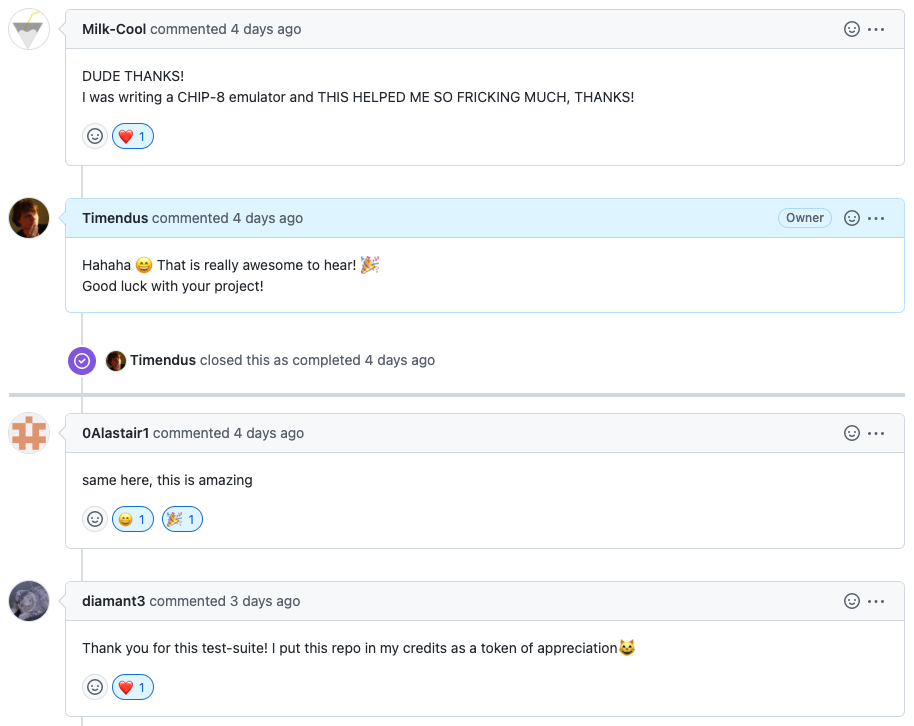914x726 pixels.
Task: Click the Owner badge on Timendus's comment
Action: point(804,218)
